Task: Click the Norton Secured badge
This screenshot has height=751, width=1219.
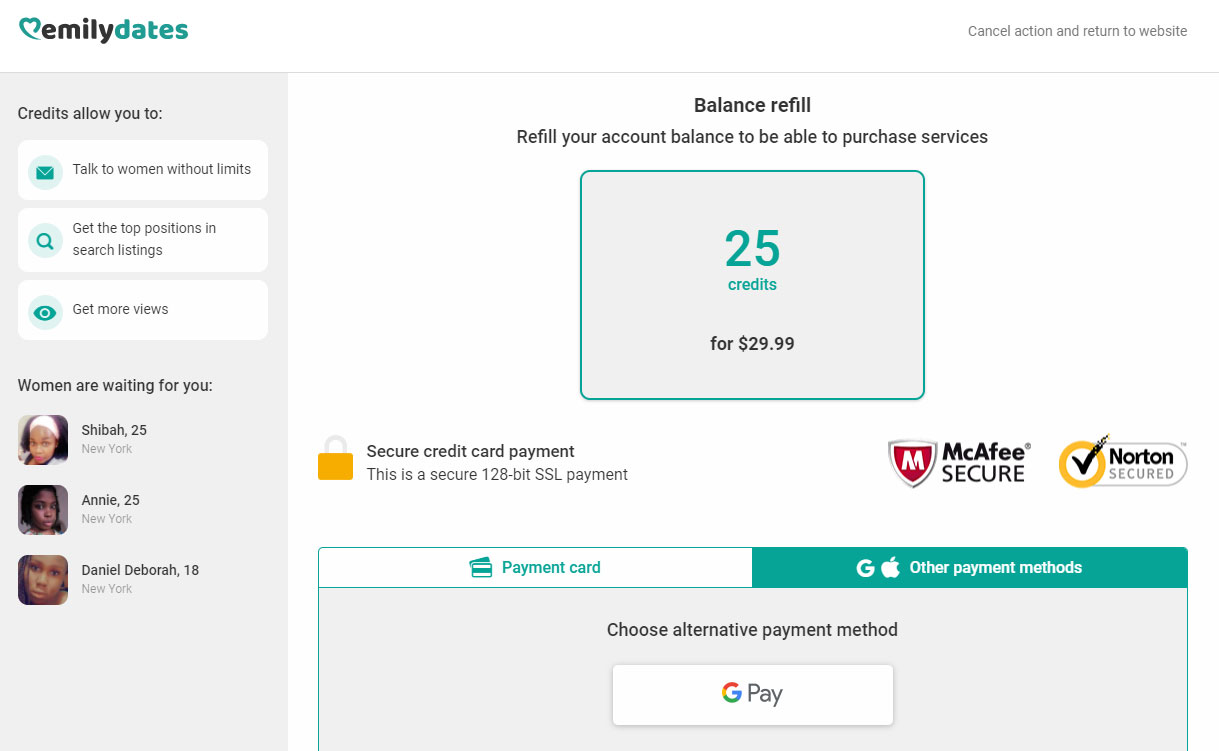Action: coord(1122,464)
